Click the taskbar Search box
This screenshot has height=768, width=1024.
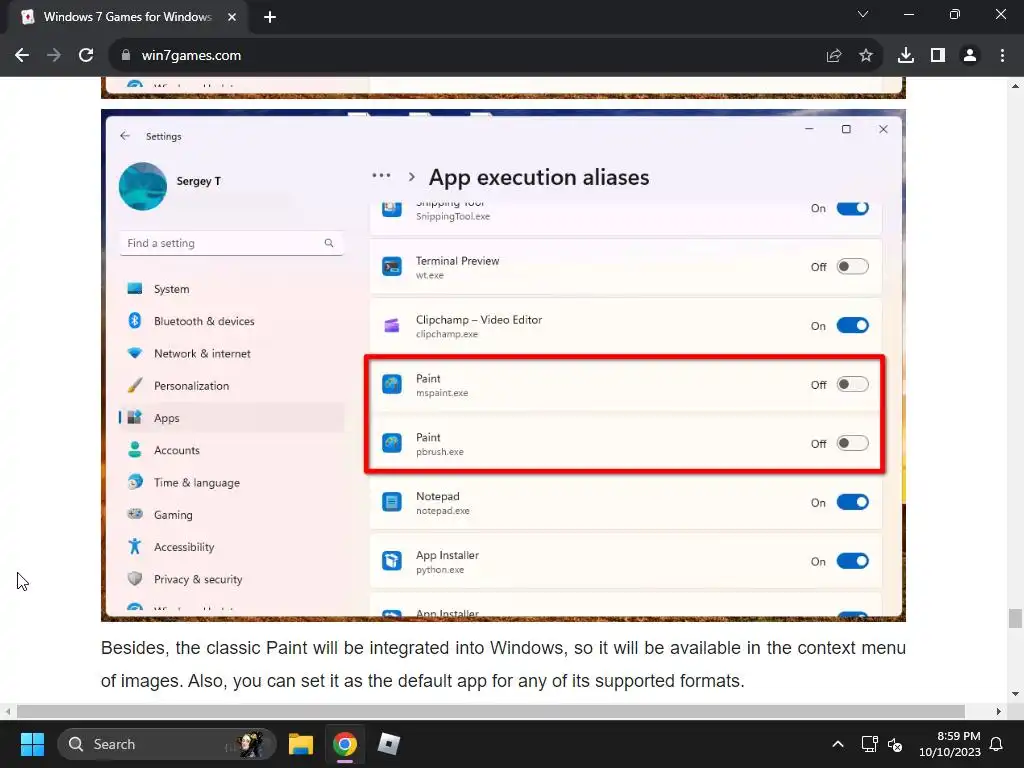167,744
